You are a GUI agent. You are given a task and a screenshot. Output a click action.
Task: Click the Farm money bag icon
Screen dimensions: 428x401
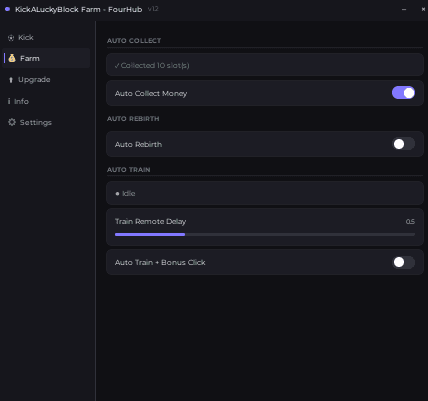(x=12, y=58)
